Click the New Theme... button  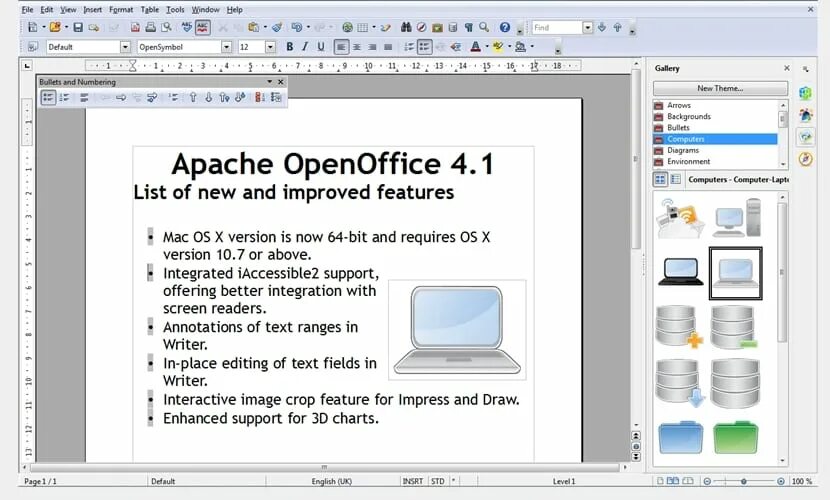(720, 88)
